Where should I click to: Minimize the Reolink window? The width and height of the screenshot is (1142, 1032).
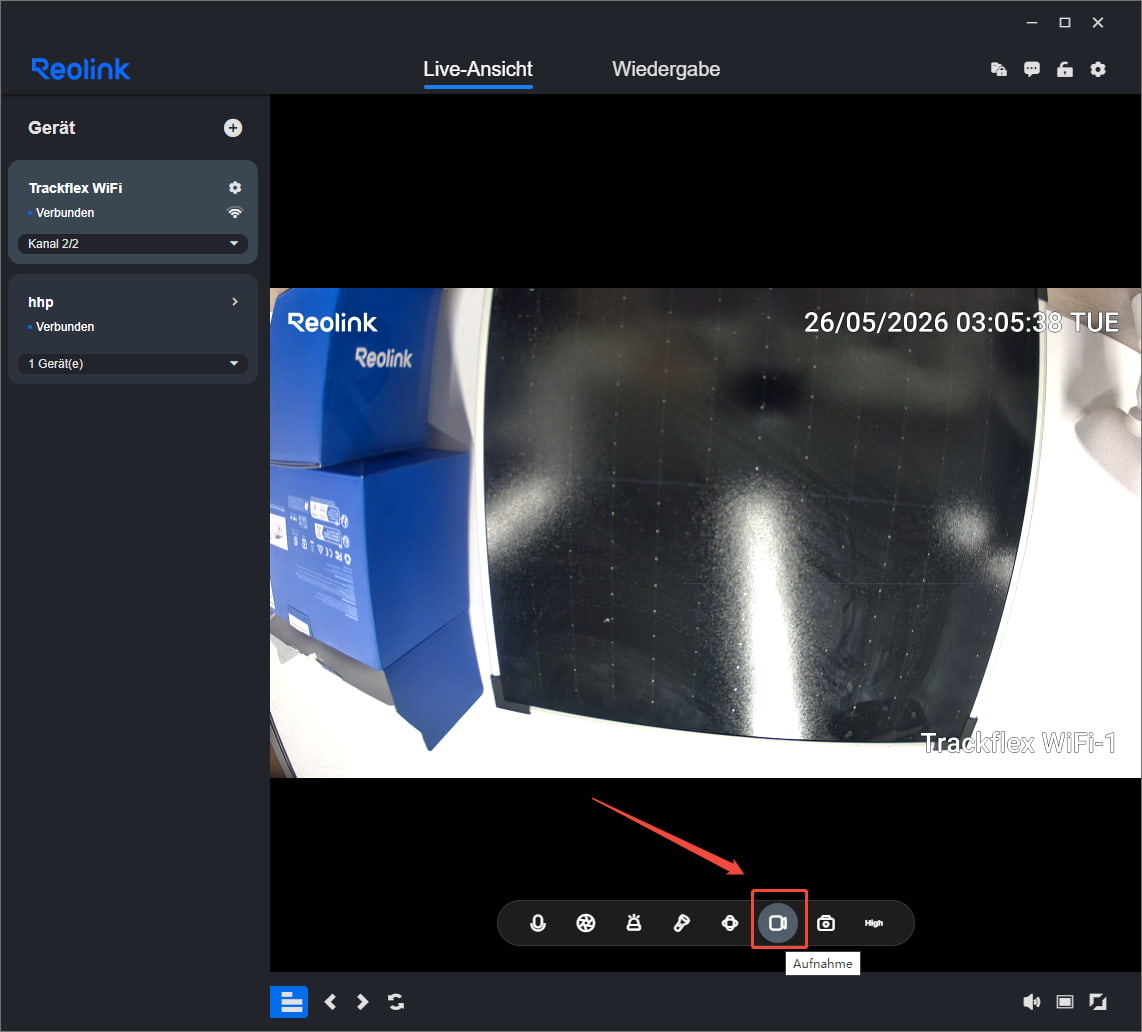pyautogui.click(x=1031, y=23)
